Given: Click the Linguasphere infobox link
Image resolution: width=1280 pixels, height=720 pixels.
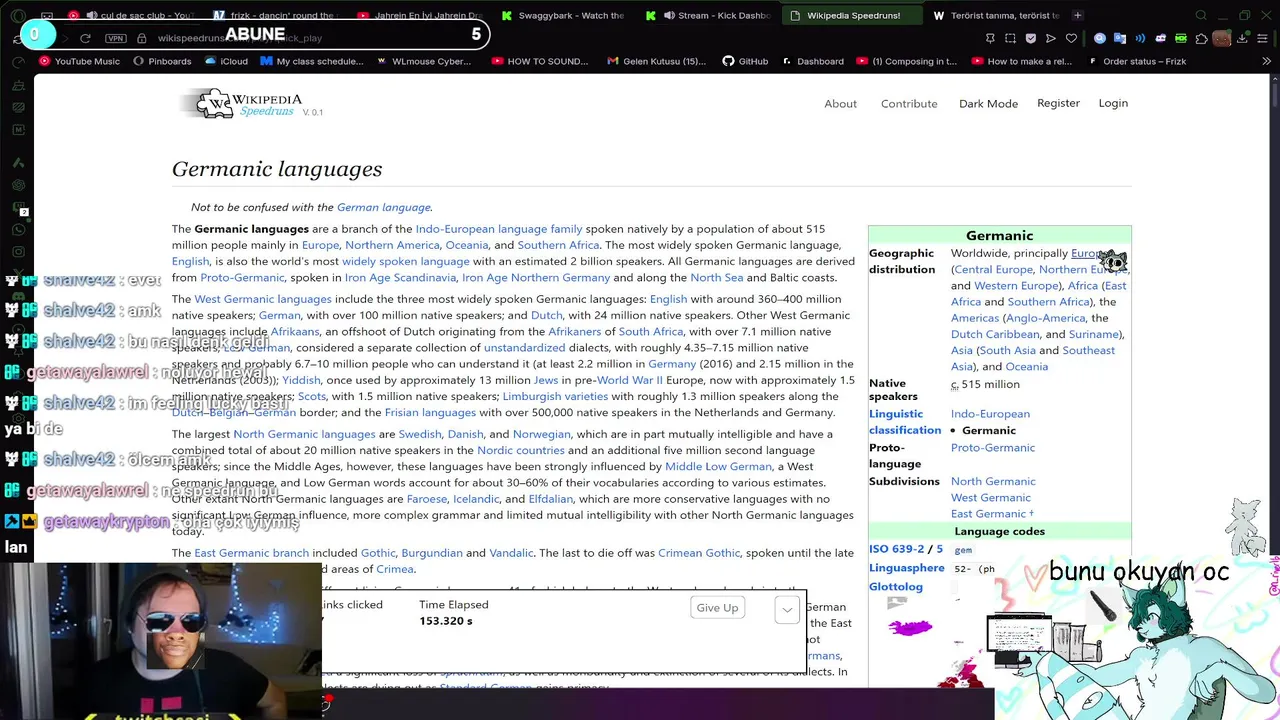Looking at the screenshot, I should click(906, 568).
